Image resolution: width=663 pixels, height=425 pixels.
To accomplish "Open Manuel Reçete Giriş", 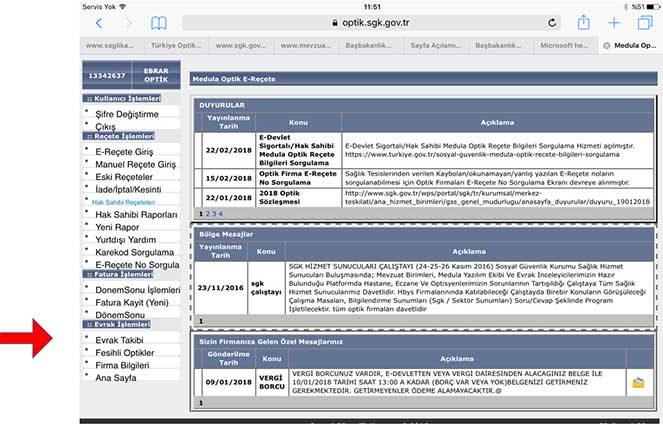I will (135, 165).
